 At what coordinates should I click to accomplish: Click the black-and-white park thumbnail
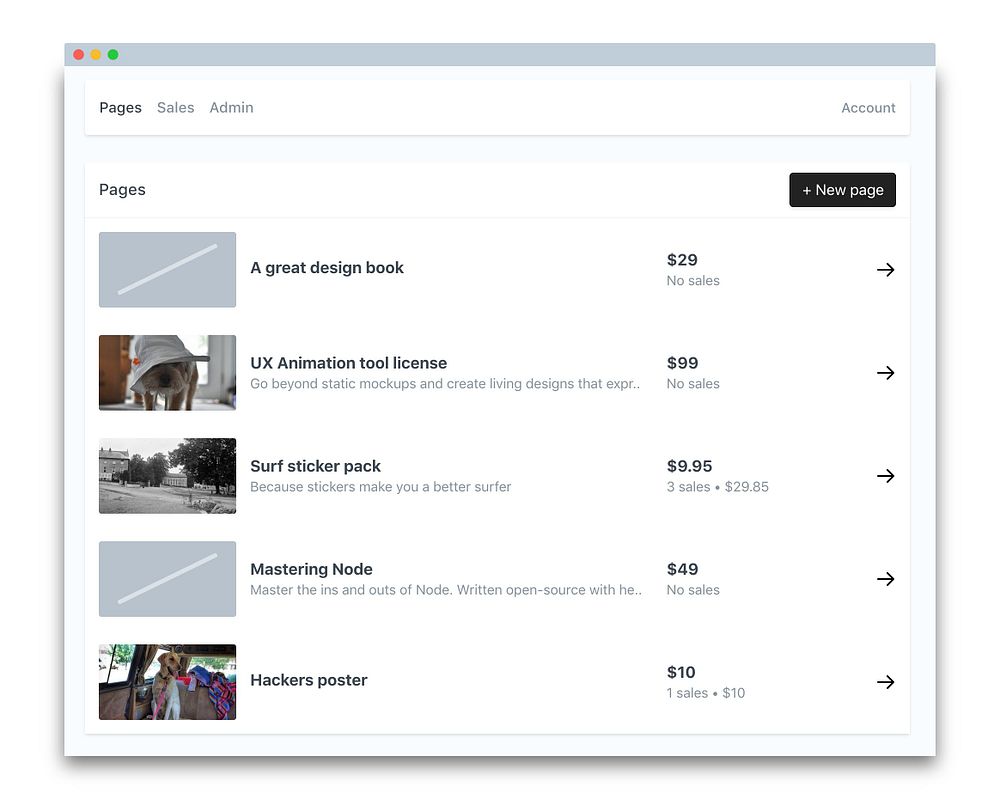[x=167, y=476]
